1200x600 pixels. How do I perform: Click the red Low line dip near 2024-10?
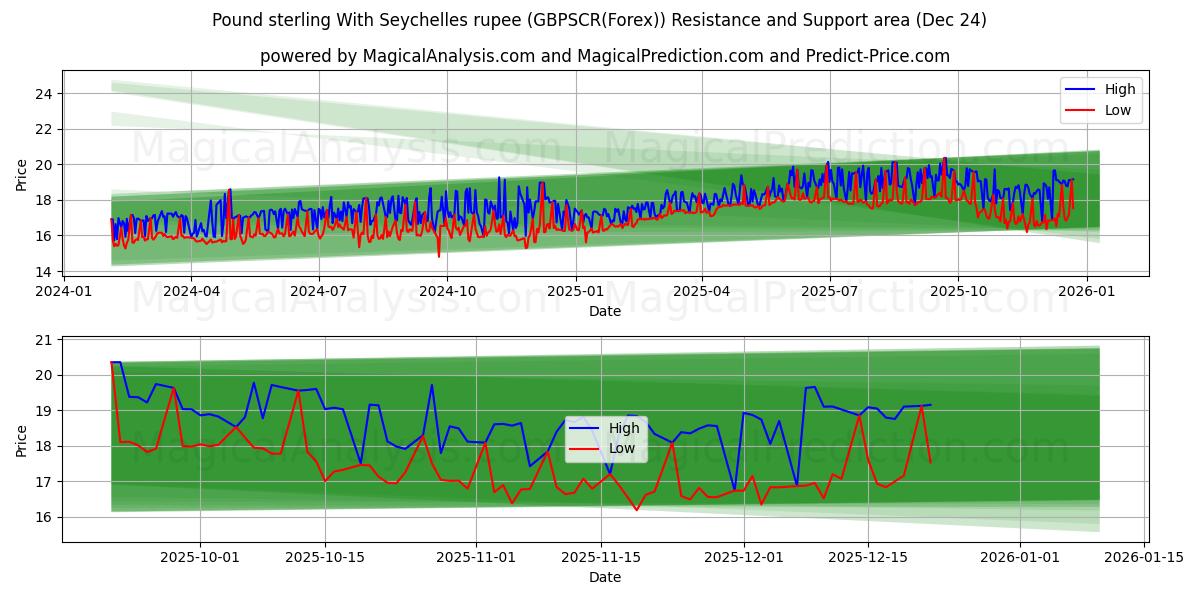[437, 257]
